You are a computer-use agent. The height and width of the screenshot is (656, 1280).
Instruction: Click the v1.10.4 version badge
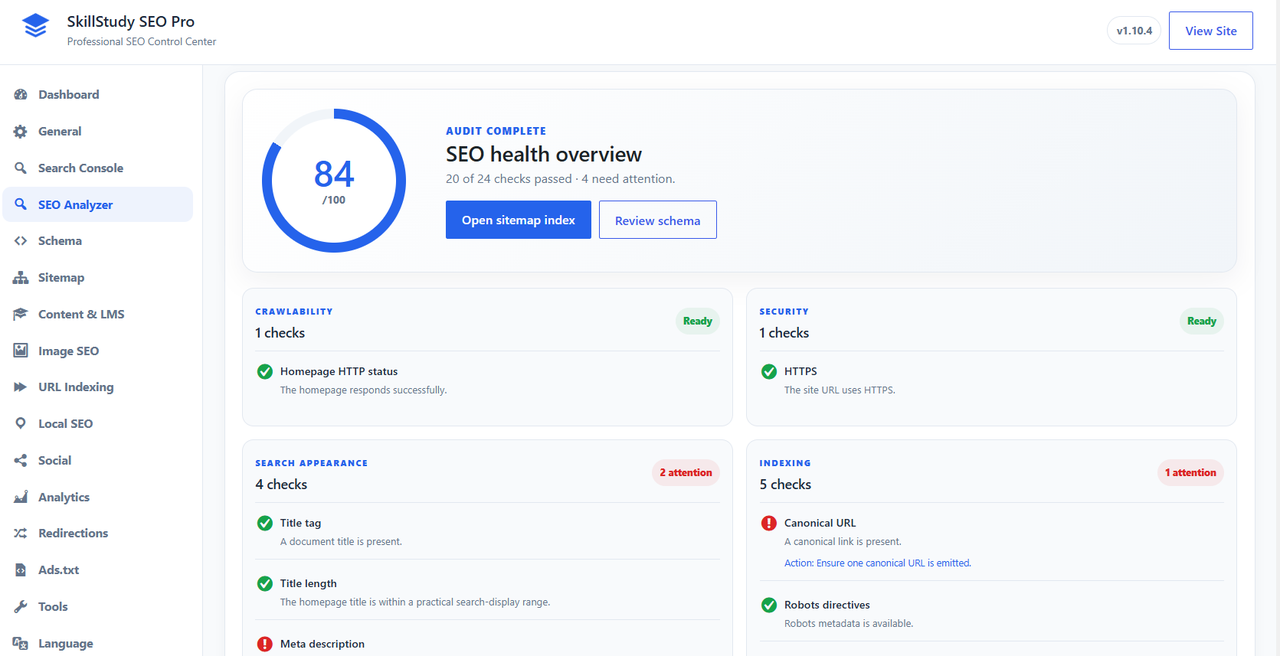1134,31
